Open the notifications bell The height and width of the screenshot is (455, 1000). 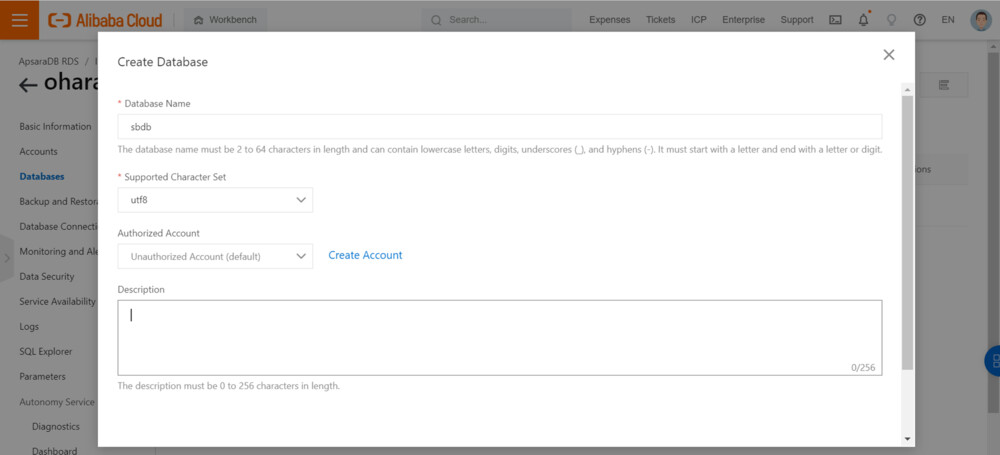click(x=863, y=20)
